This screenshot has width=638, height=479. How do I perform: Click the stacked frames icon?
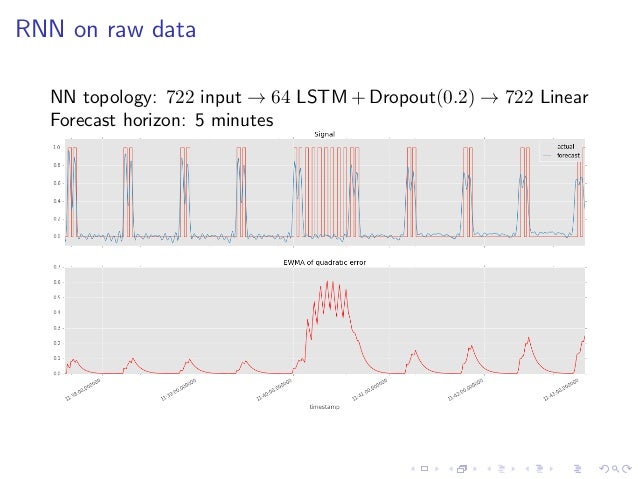462,469
